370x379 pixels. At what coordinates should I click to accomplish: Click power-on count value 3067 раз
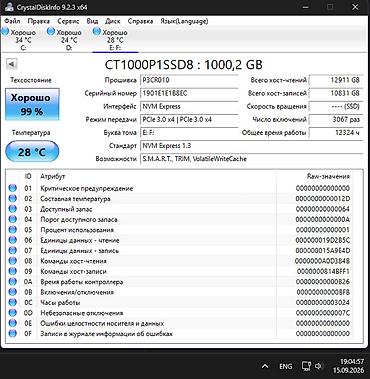pyautogui.click(x=336, y=119)
